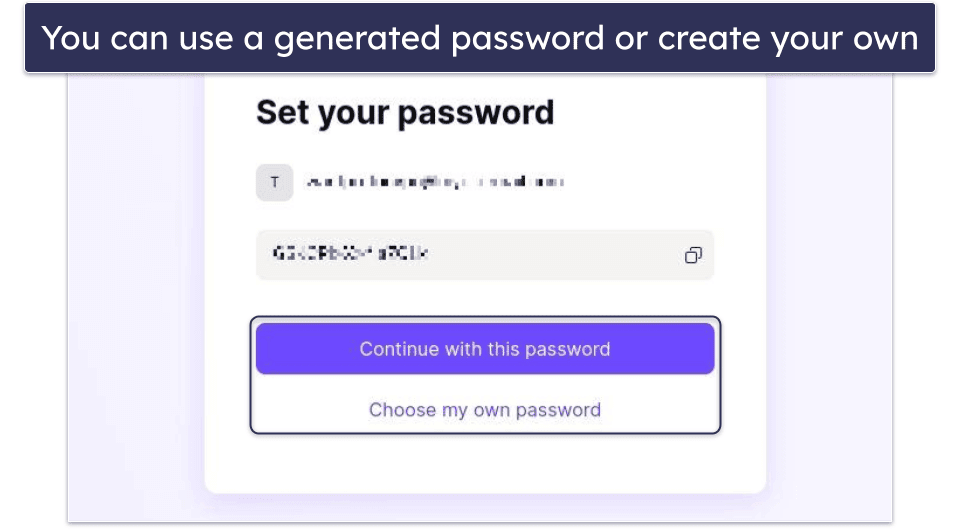
Task: Click the blurred email address text
Action: [435, 183]
